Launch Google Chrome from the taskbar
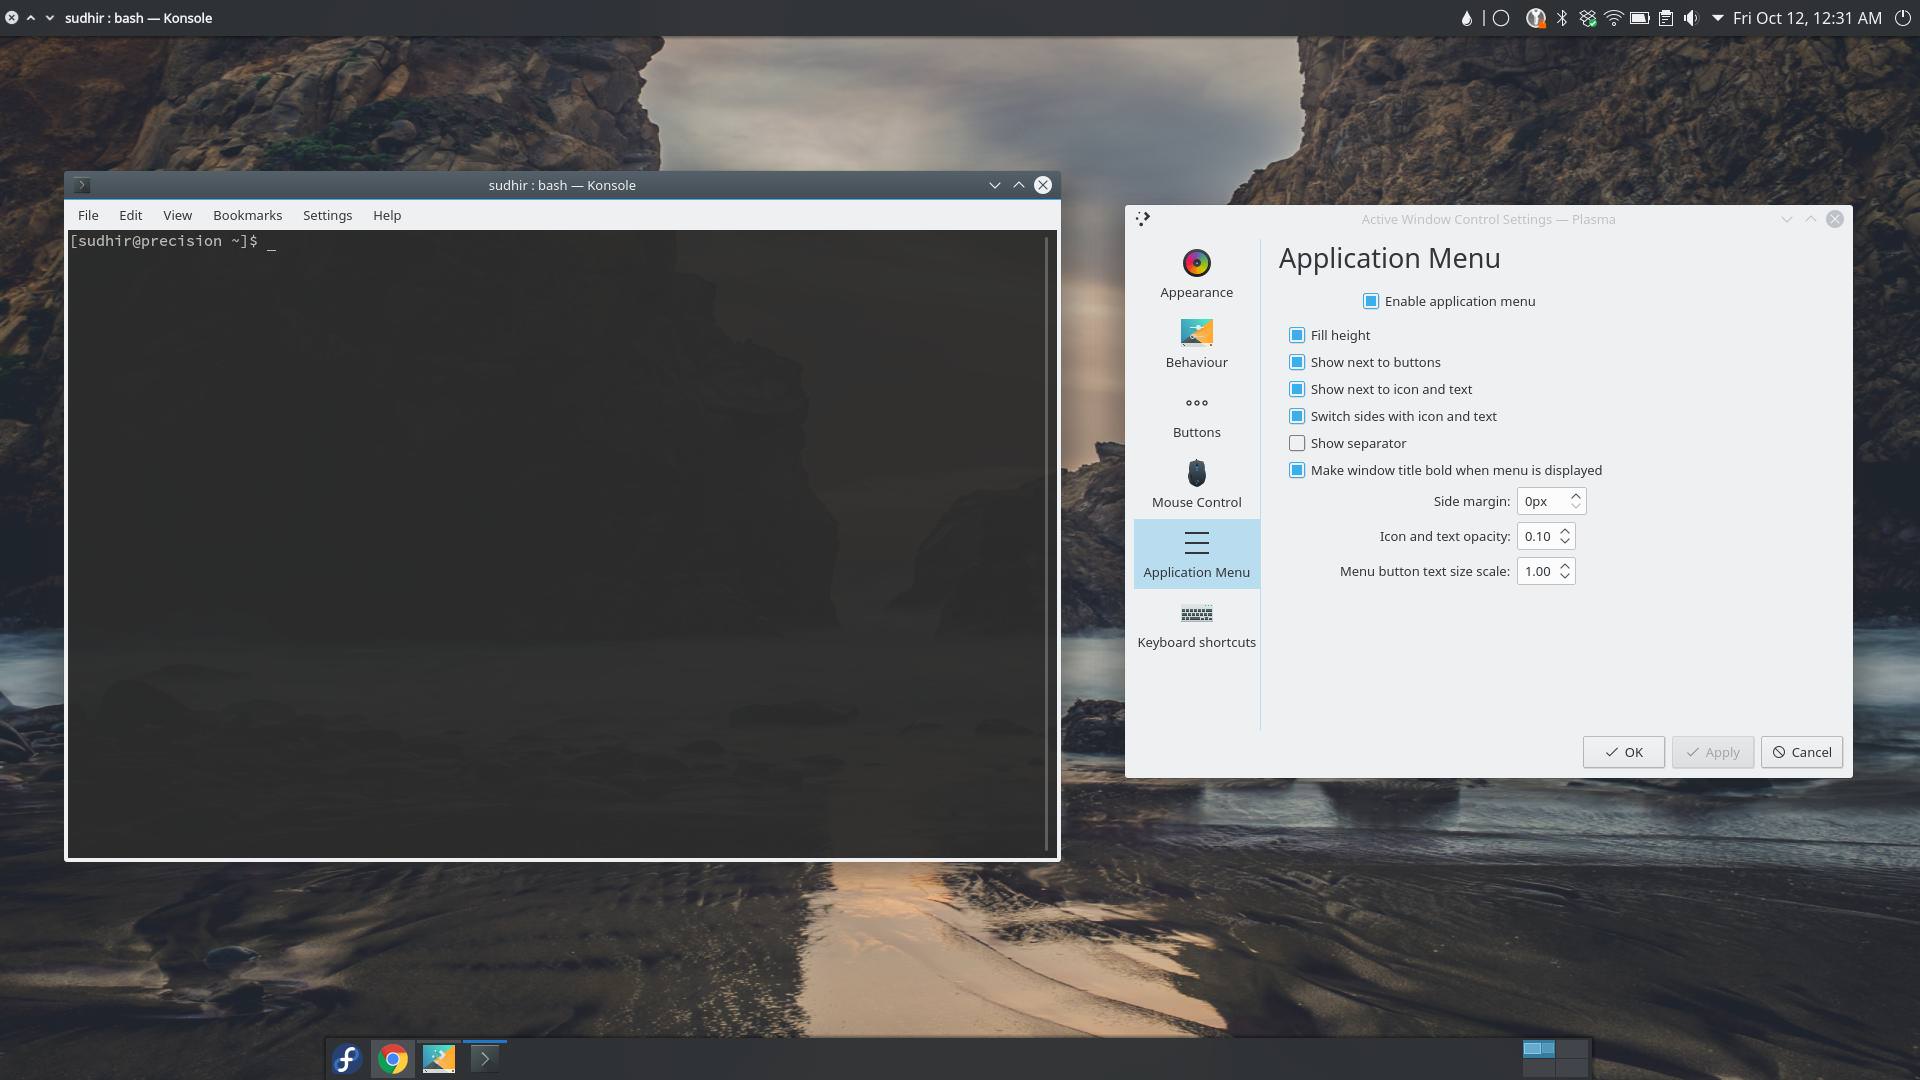1920x1080 pixels. 392,1058
